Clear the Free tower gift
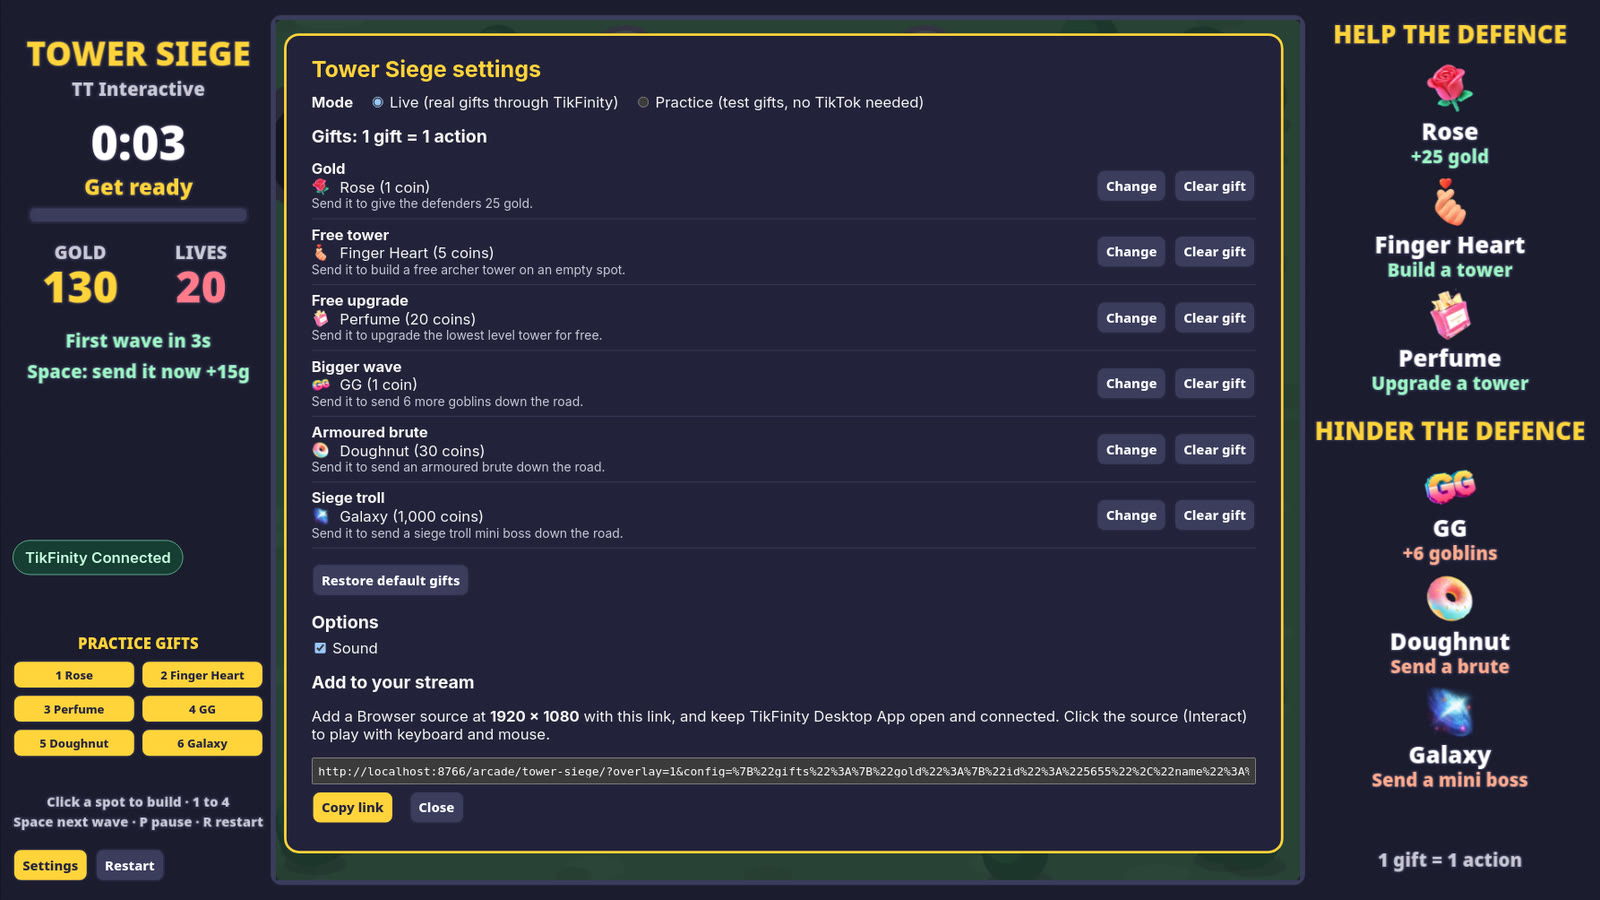 click(x=1214, y=252)
